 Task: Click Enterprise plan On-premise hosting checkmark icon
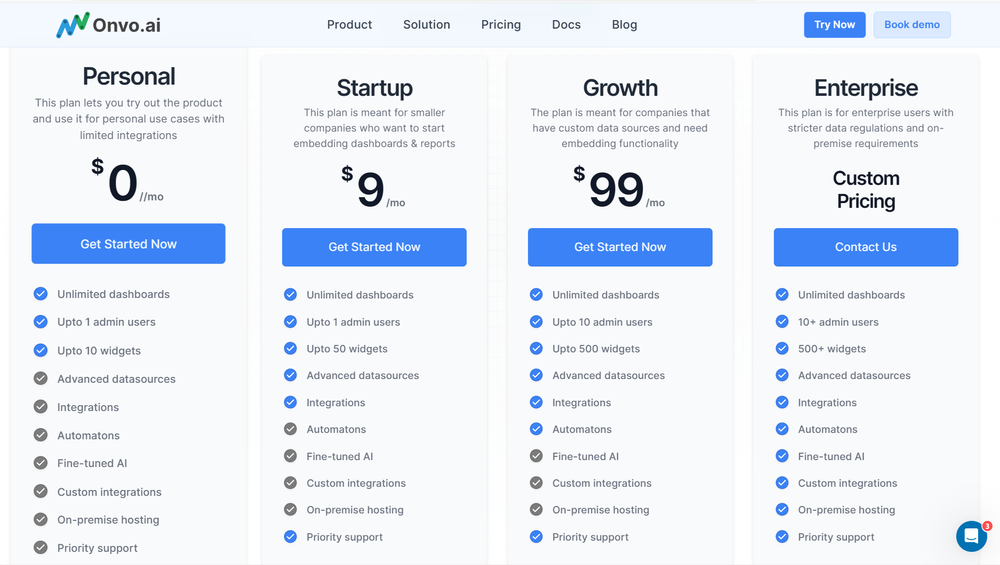[x=782, y=510]
